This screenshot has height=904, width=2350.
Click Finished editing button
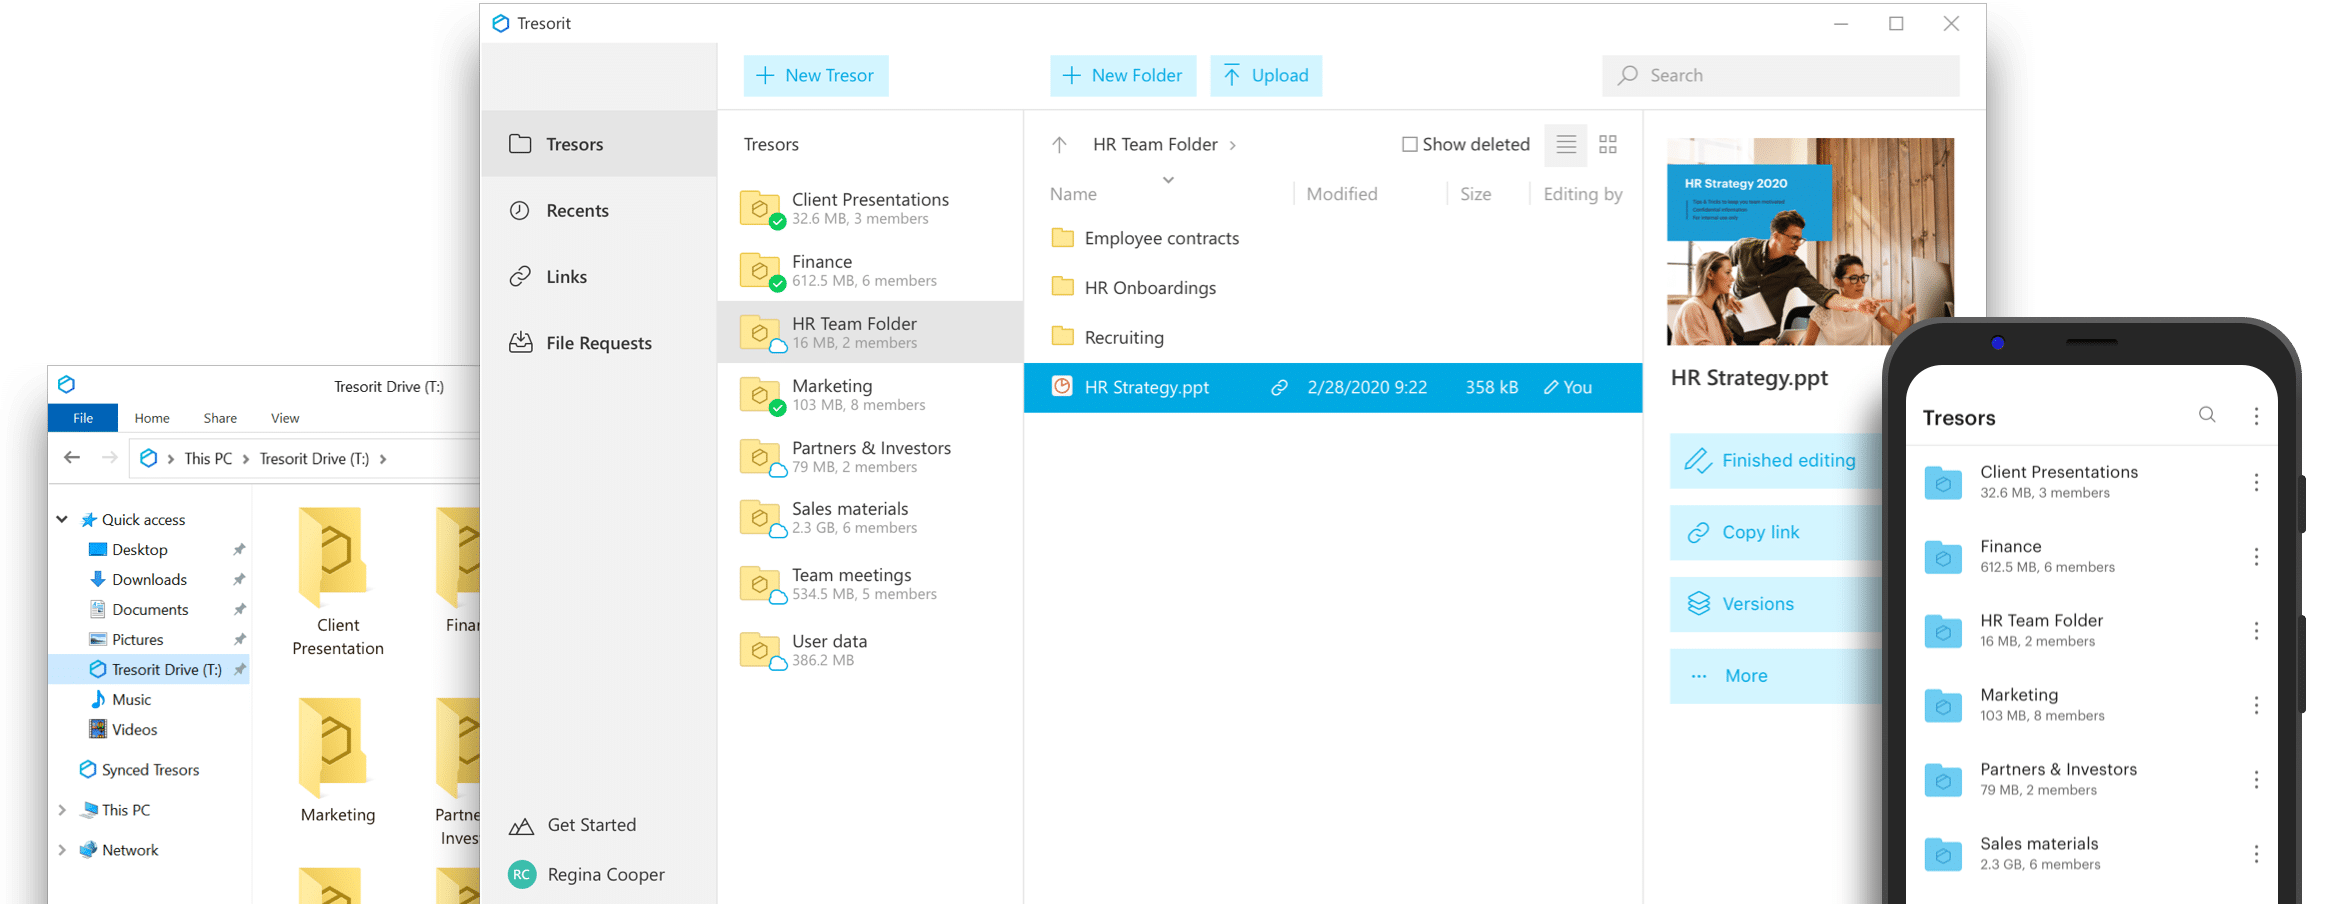(1776, 461)
